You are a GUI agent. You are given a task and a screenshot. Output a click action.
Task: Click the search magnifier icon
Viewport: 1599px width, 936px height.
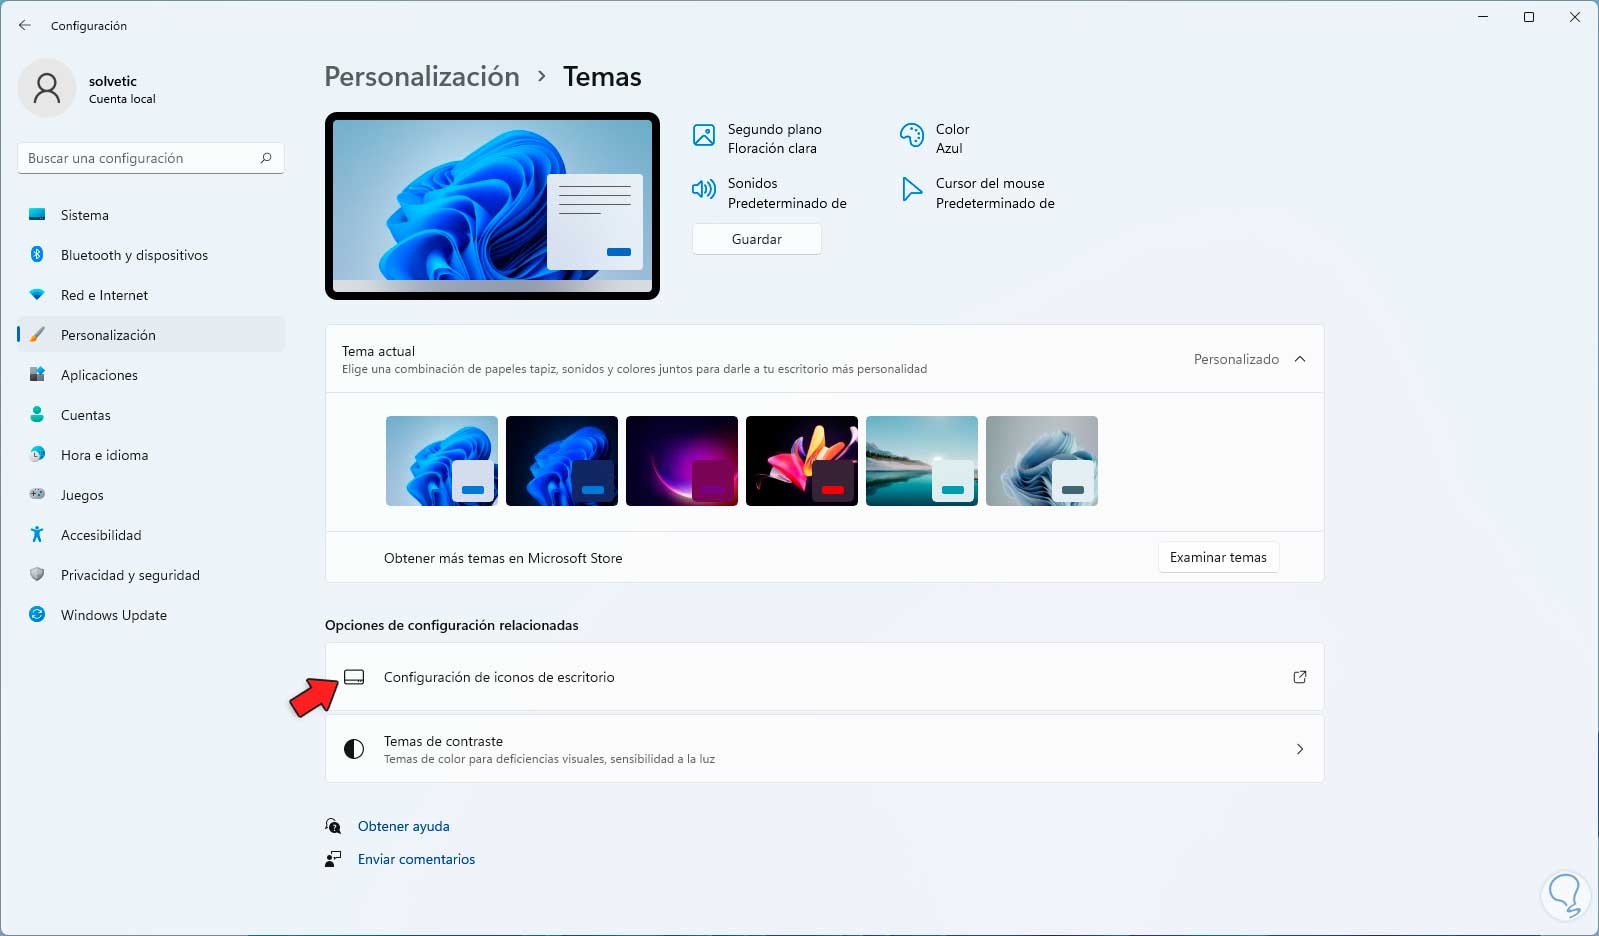point(266,158)
